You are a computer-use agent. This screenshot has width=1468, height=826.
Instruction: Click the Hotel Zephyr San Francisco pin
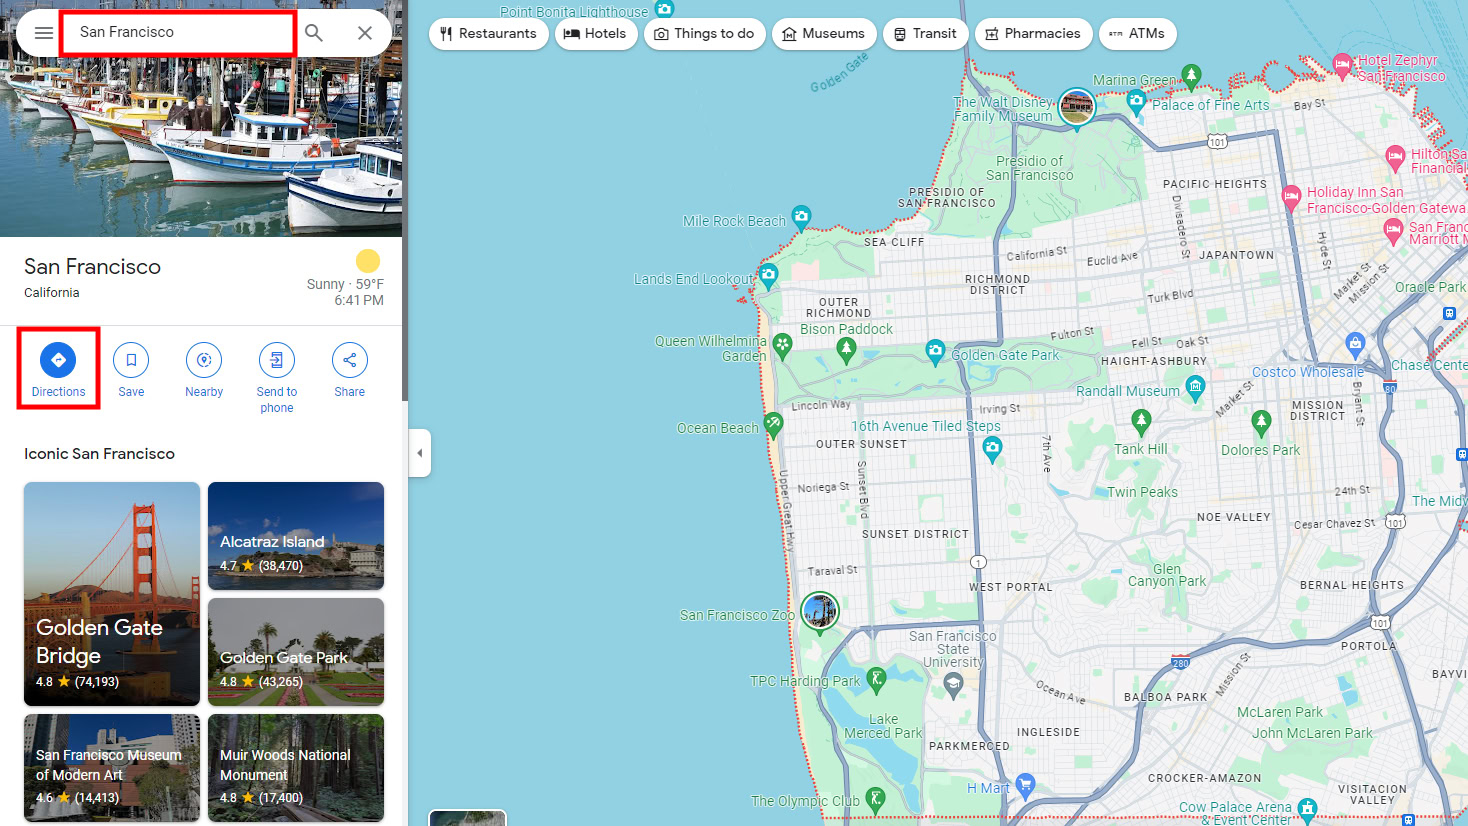coord(1343,65)
